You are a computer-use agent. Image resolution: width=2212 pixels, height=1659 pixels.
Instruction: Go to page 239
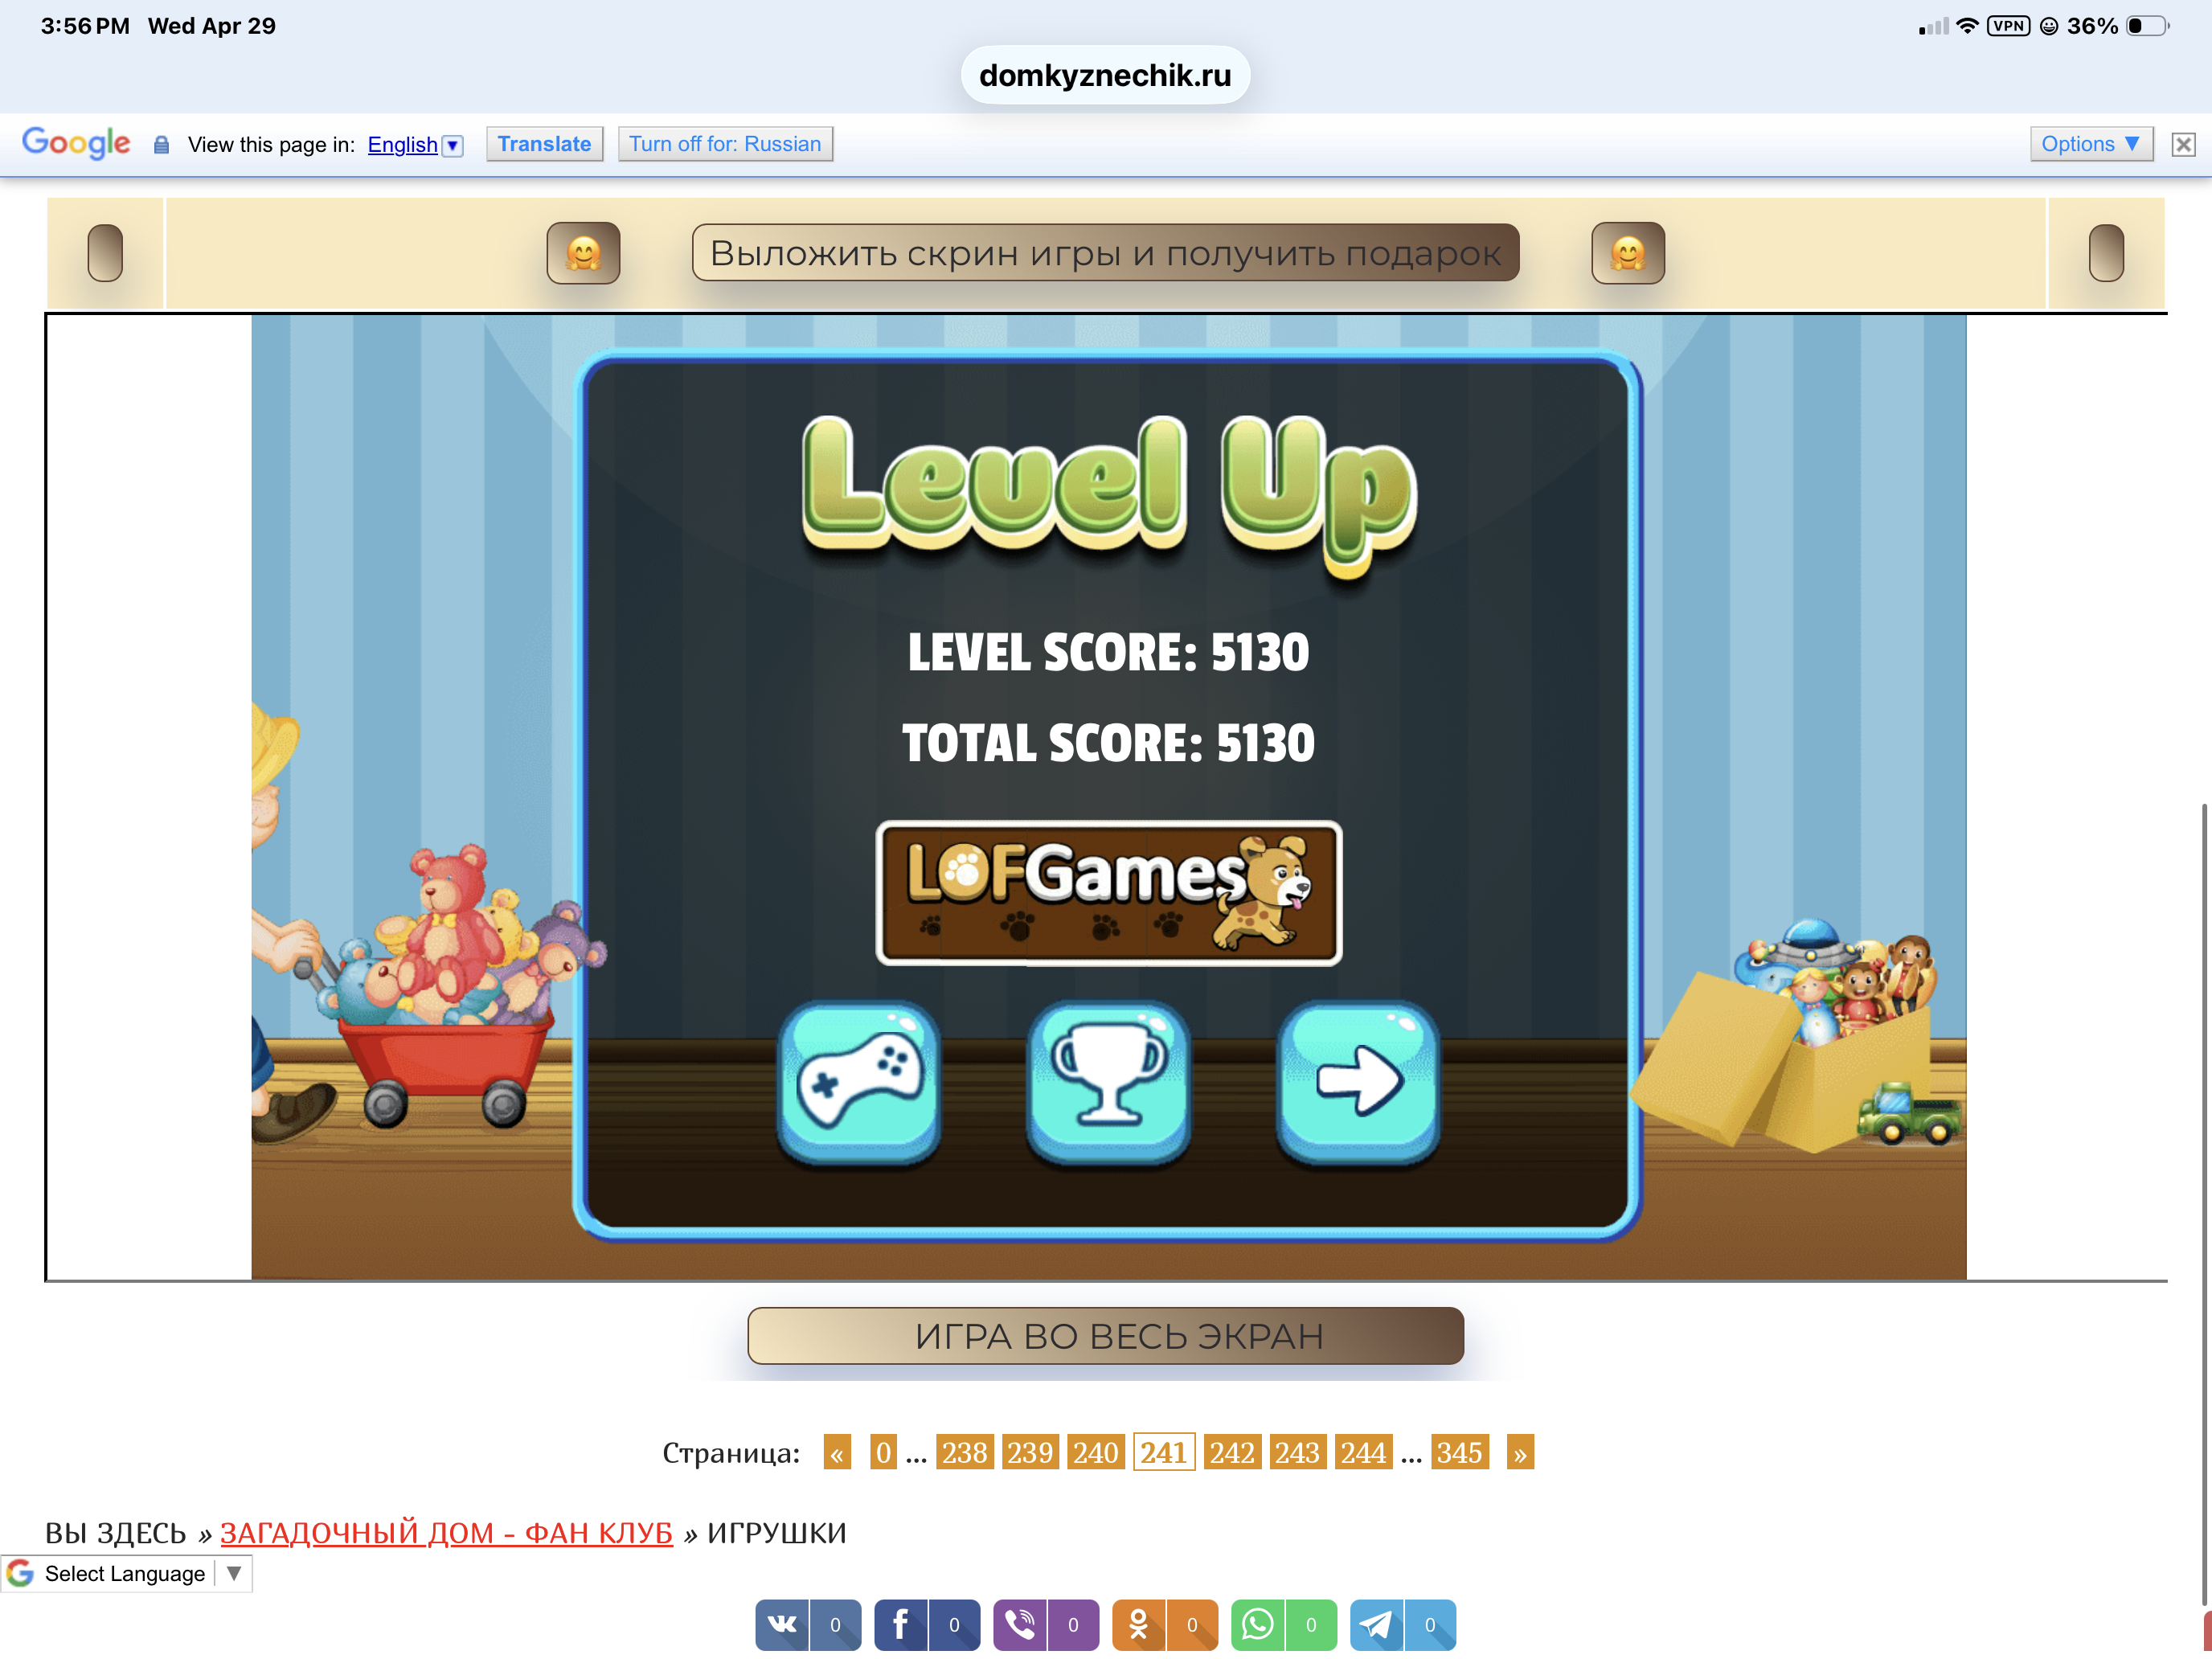(x=1030, y=1453)
